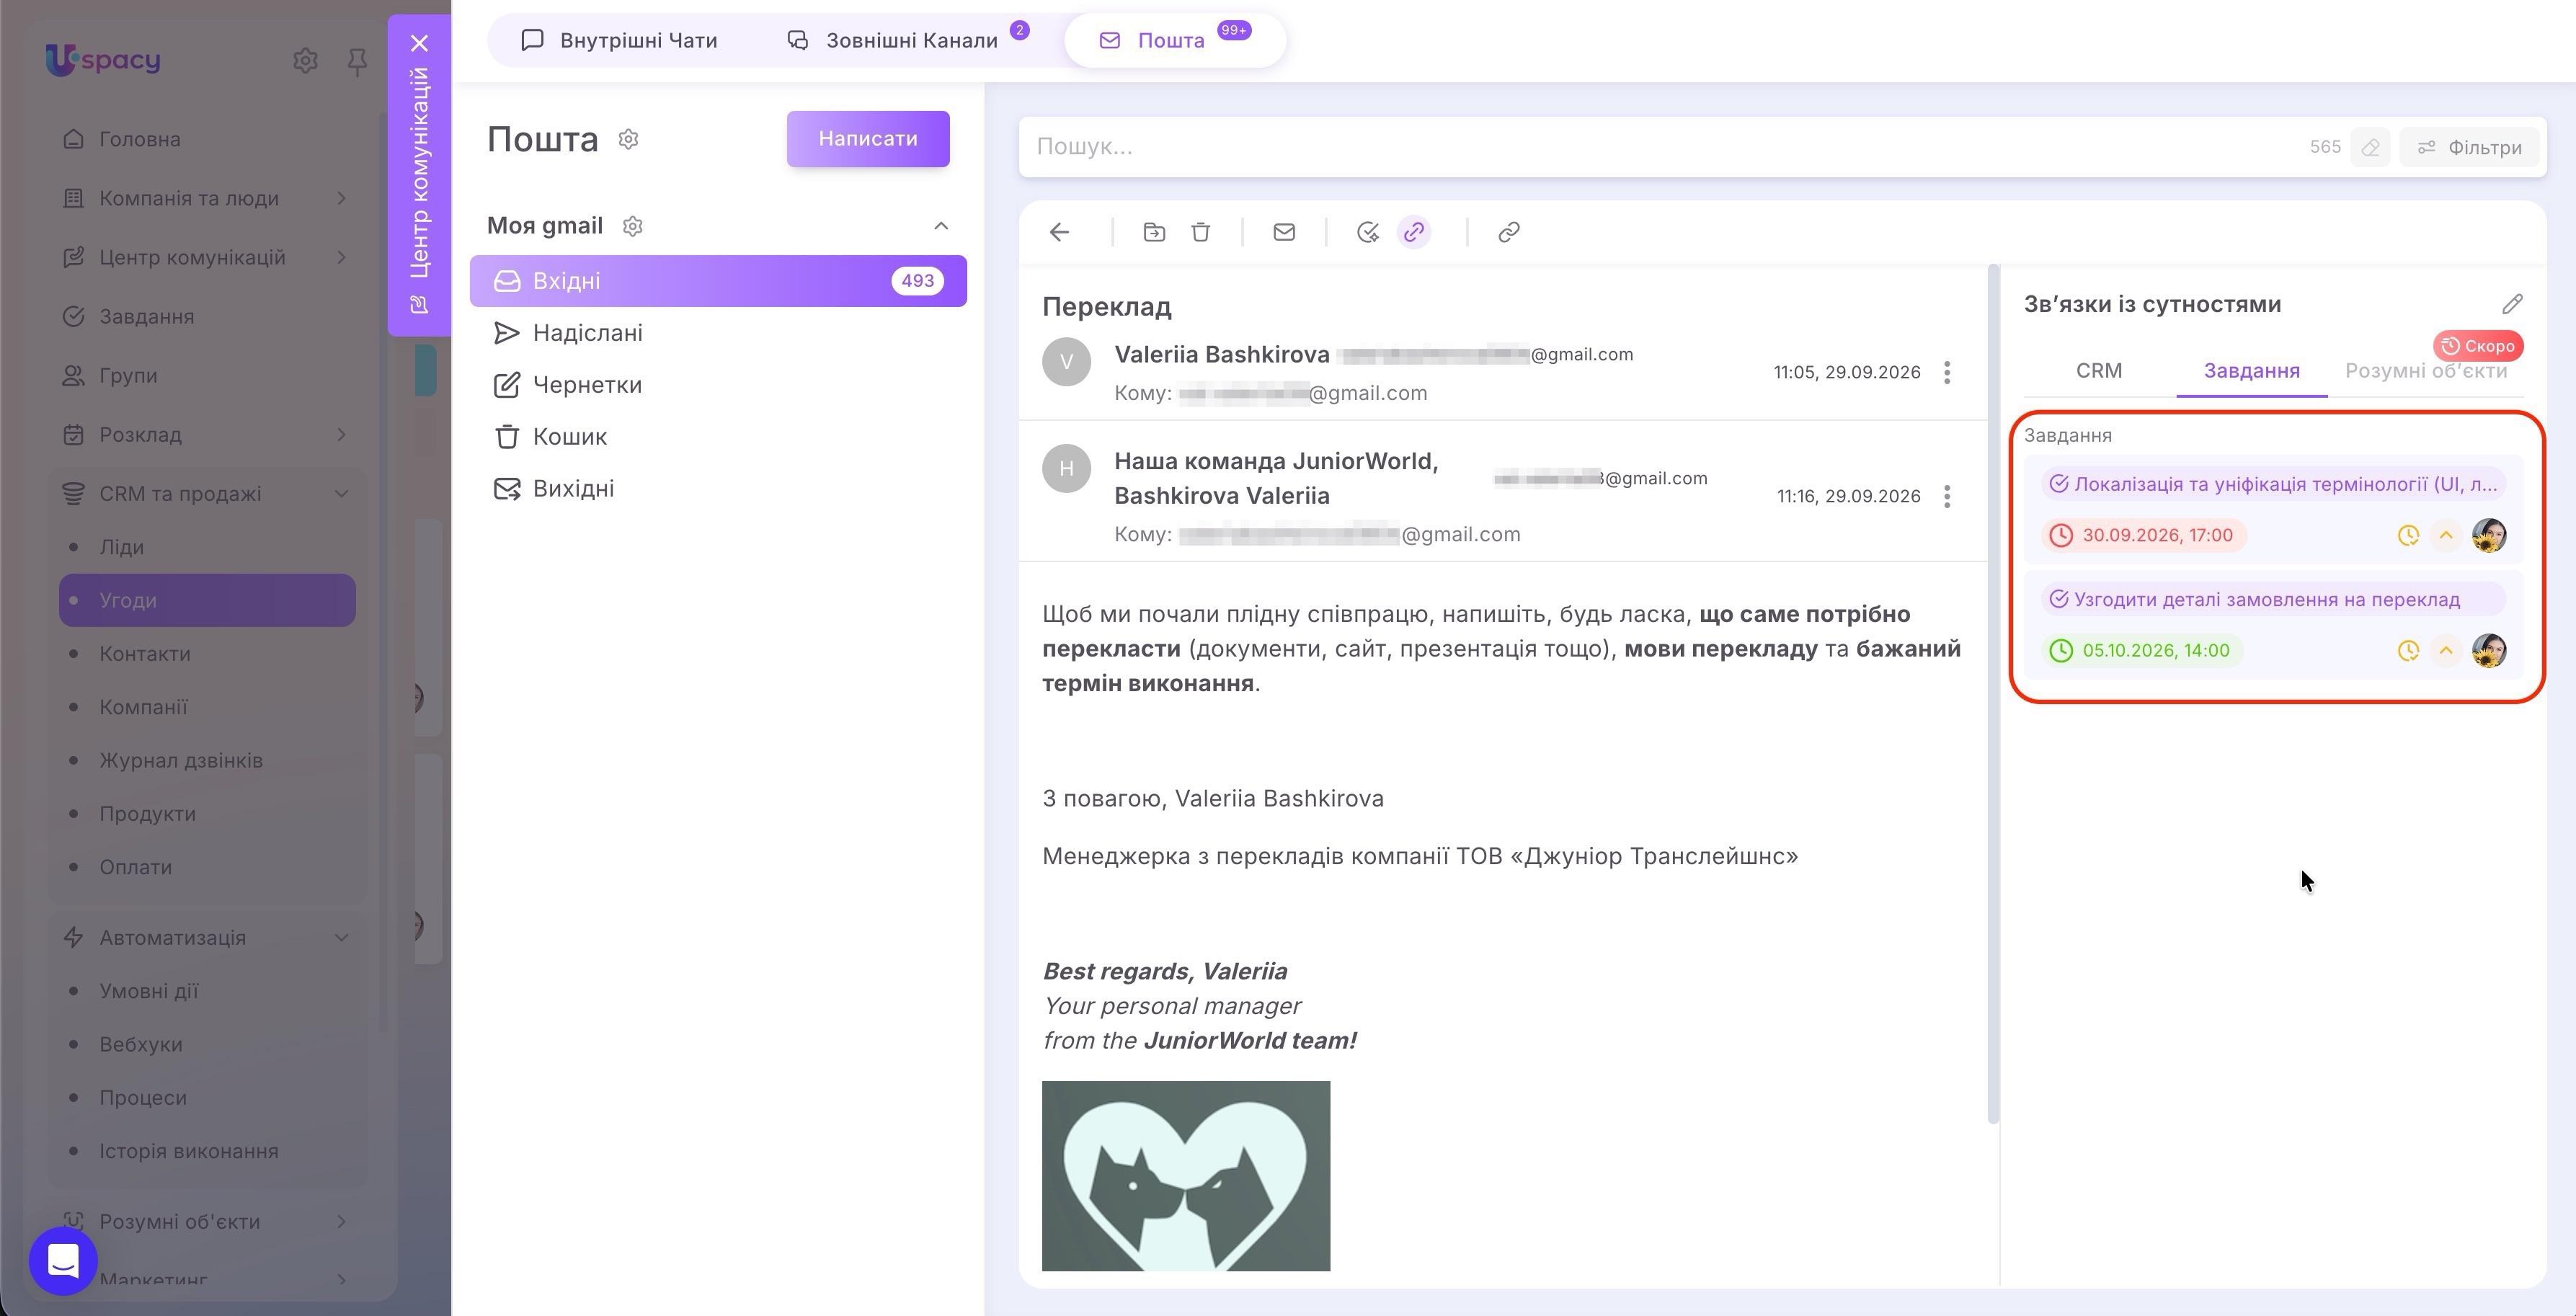
Task: Open mail settings gear next to Пошта
Action: coord(628,139)
